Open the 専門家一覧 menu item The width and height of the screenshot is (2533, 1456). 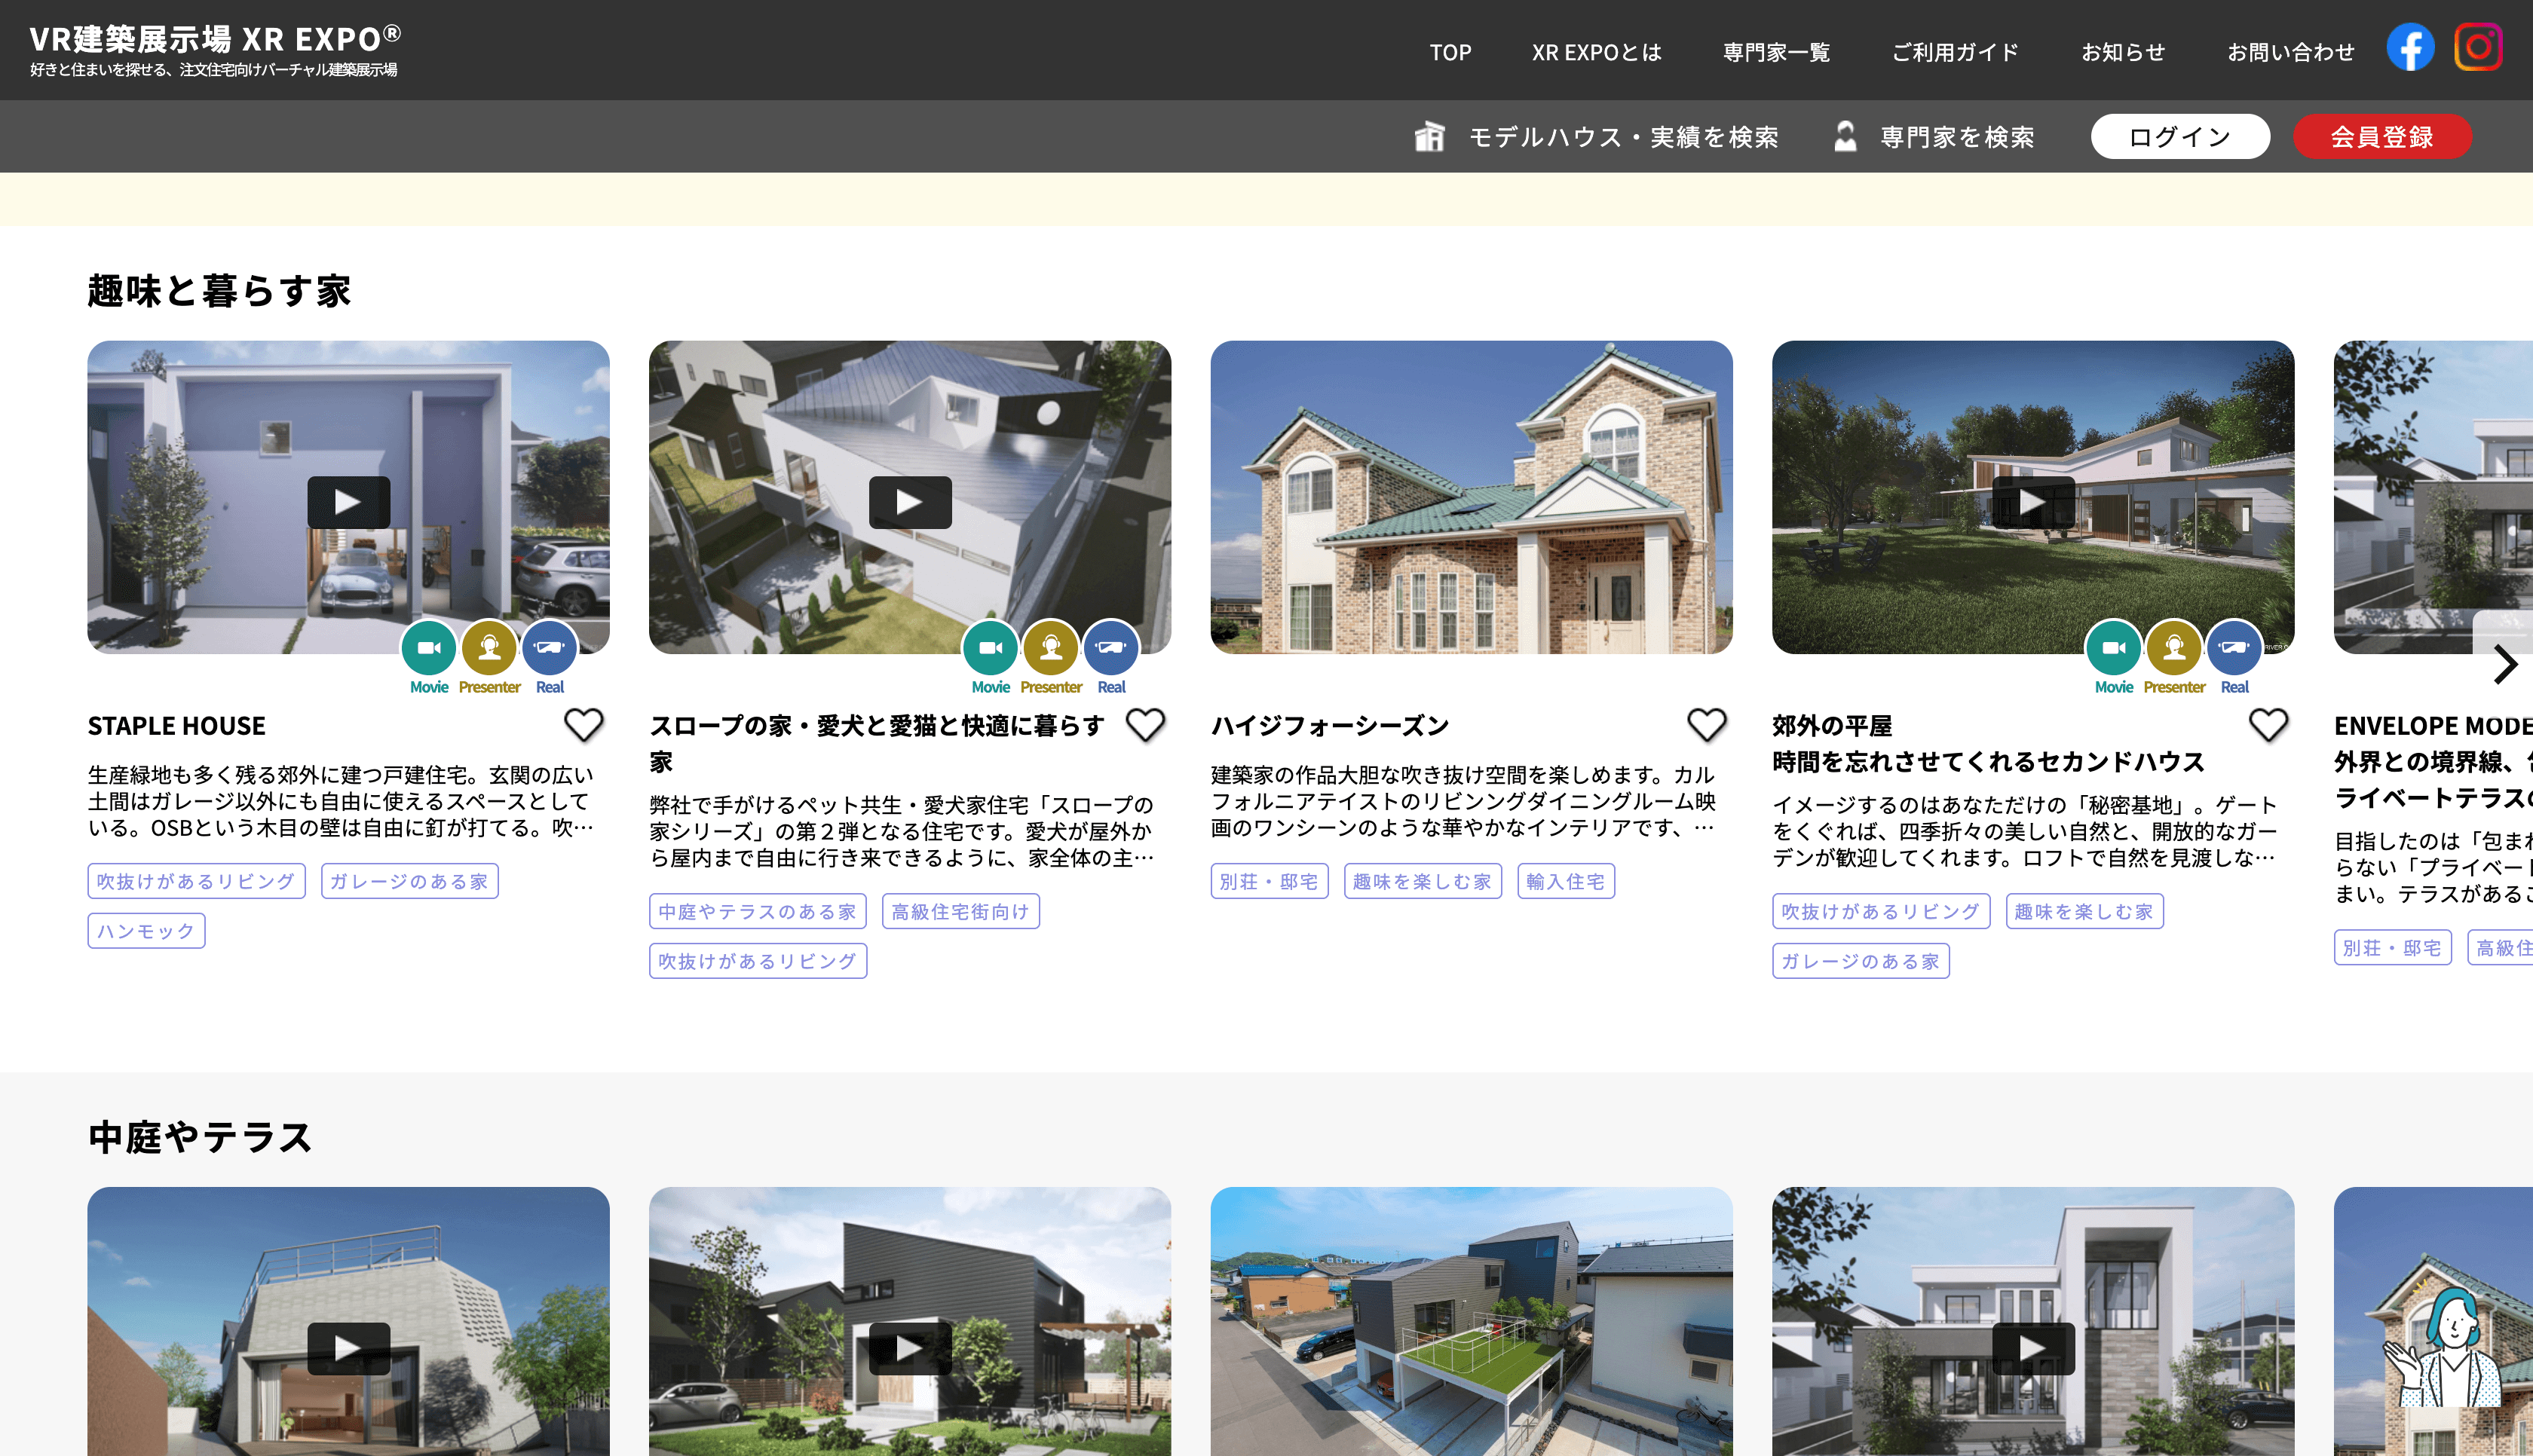point(1776,52)
